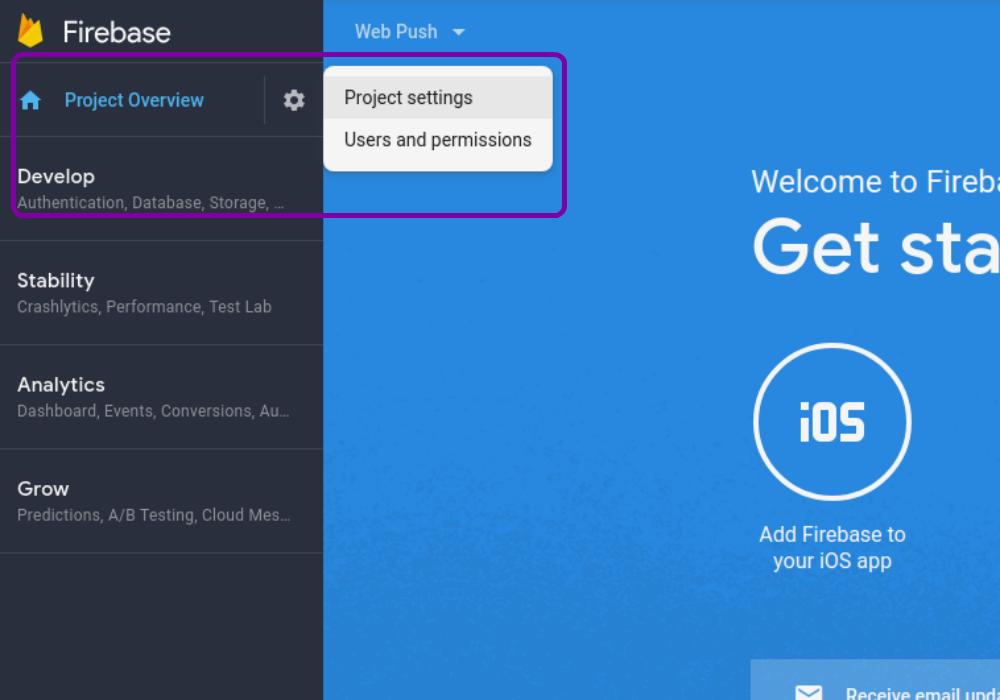Click Dashboard, Events, Conversions subtitle
Viewport: 1000px width, 700px height.
point(153,411)
